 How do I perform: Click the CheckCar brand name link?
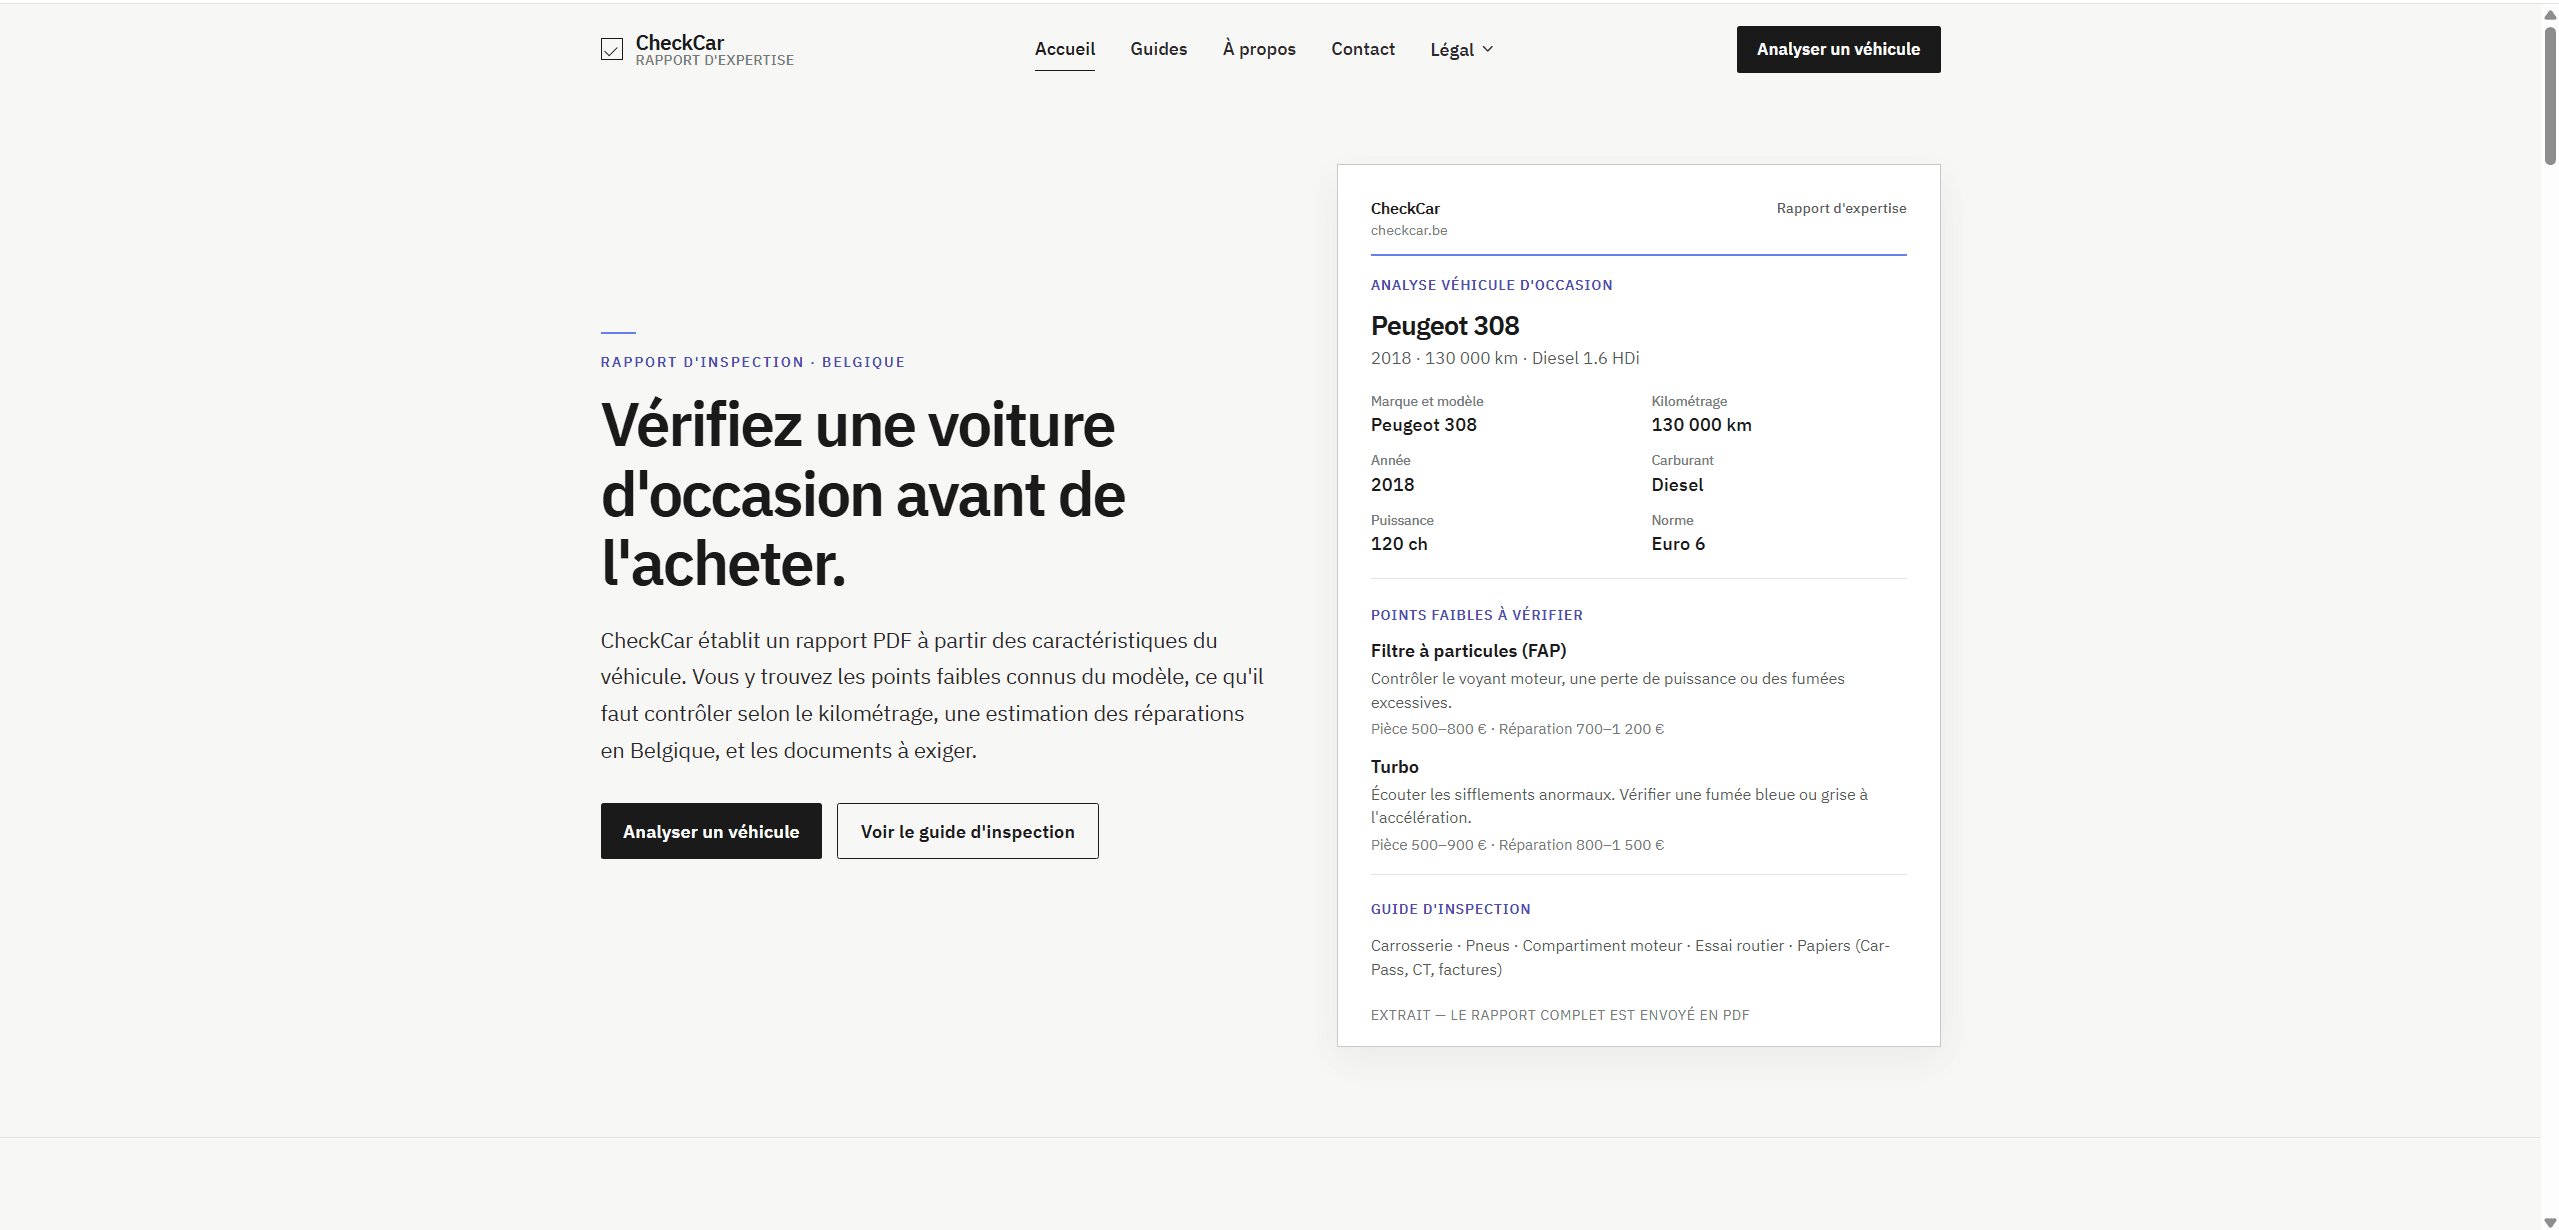click(679, 43)
